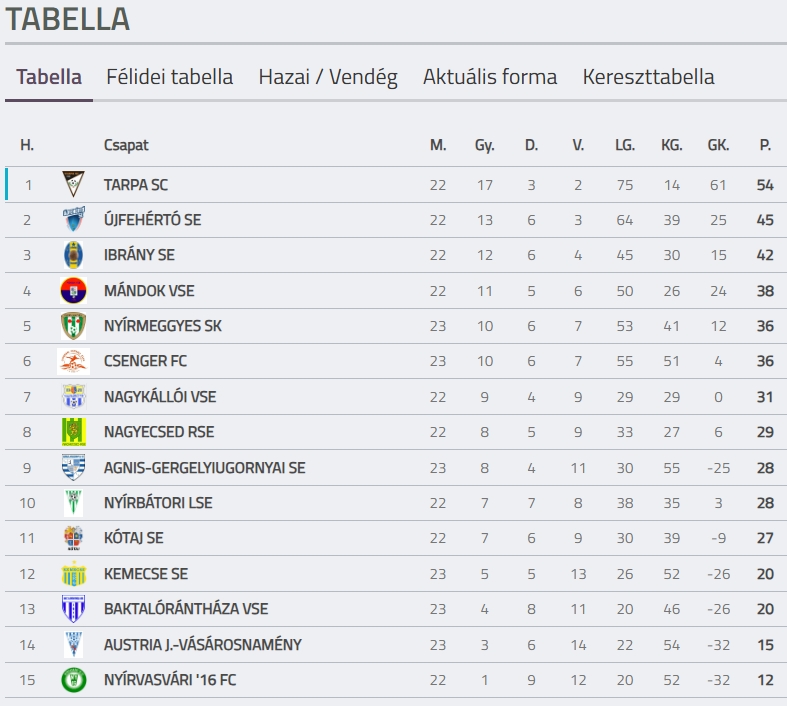This screenshot has width=787, height=706.
Task: Click the NYÍRBÁTORI LSE team name
Action: point(158,503)
